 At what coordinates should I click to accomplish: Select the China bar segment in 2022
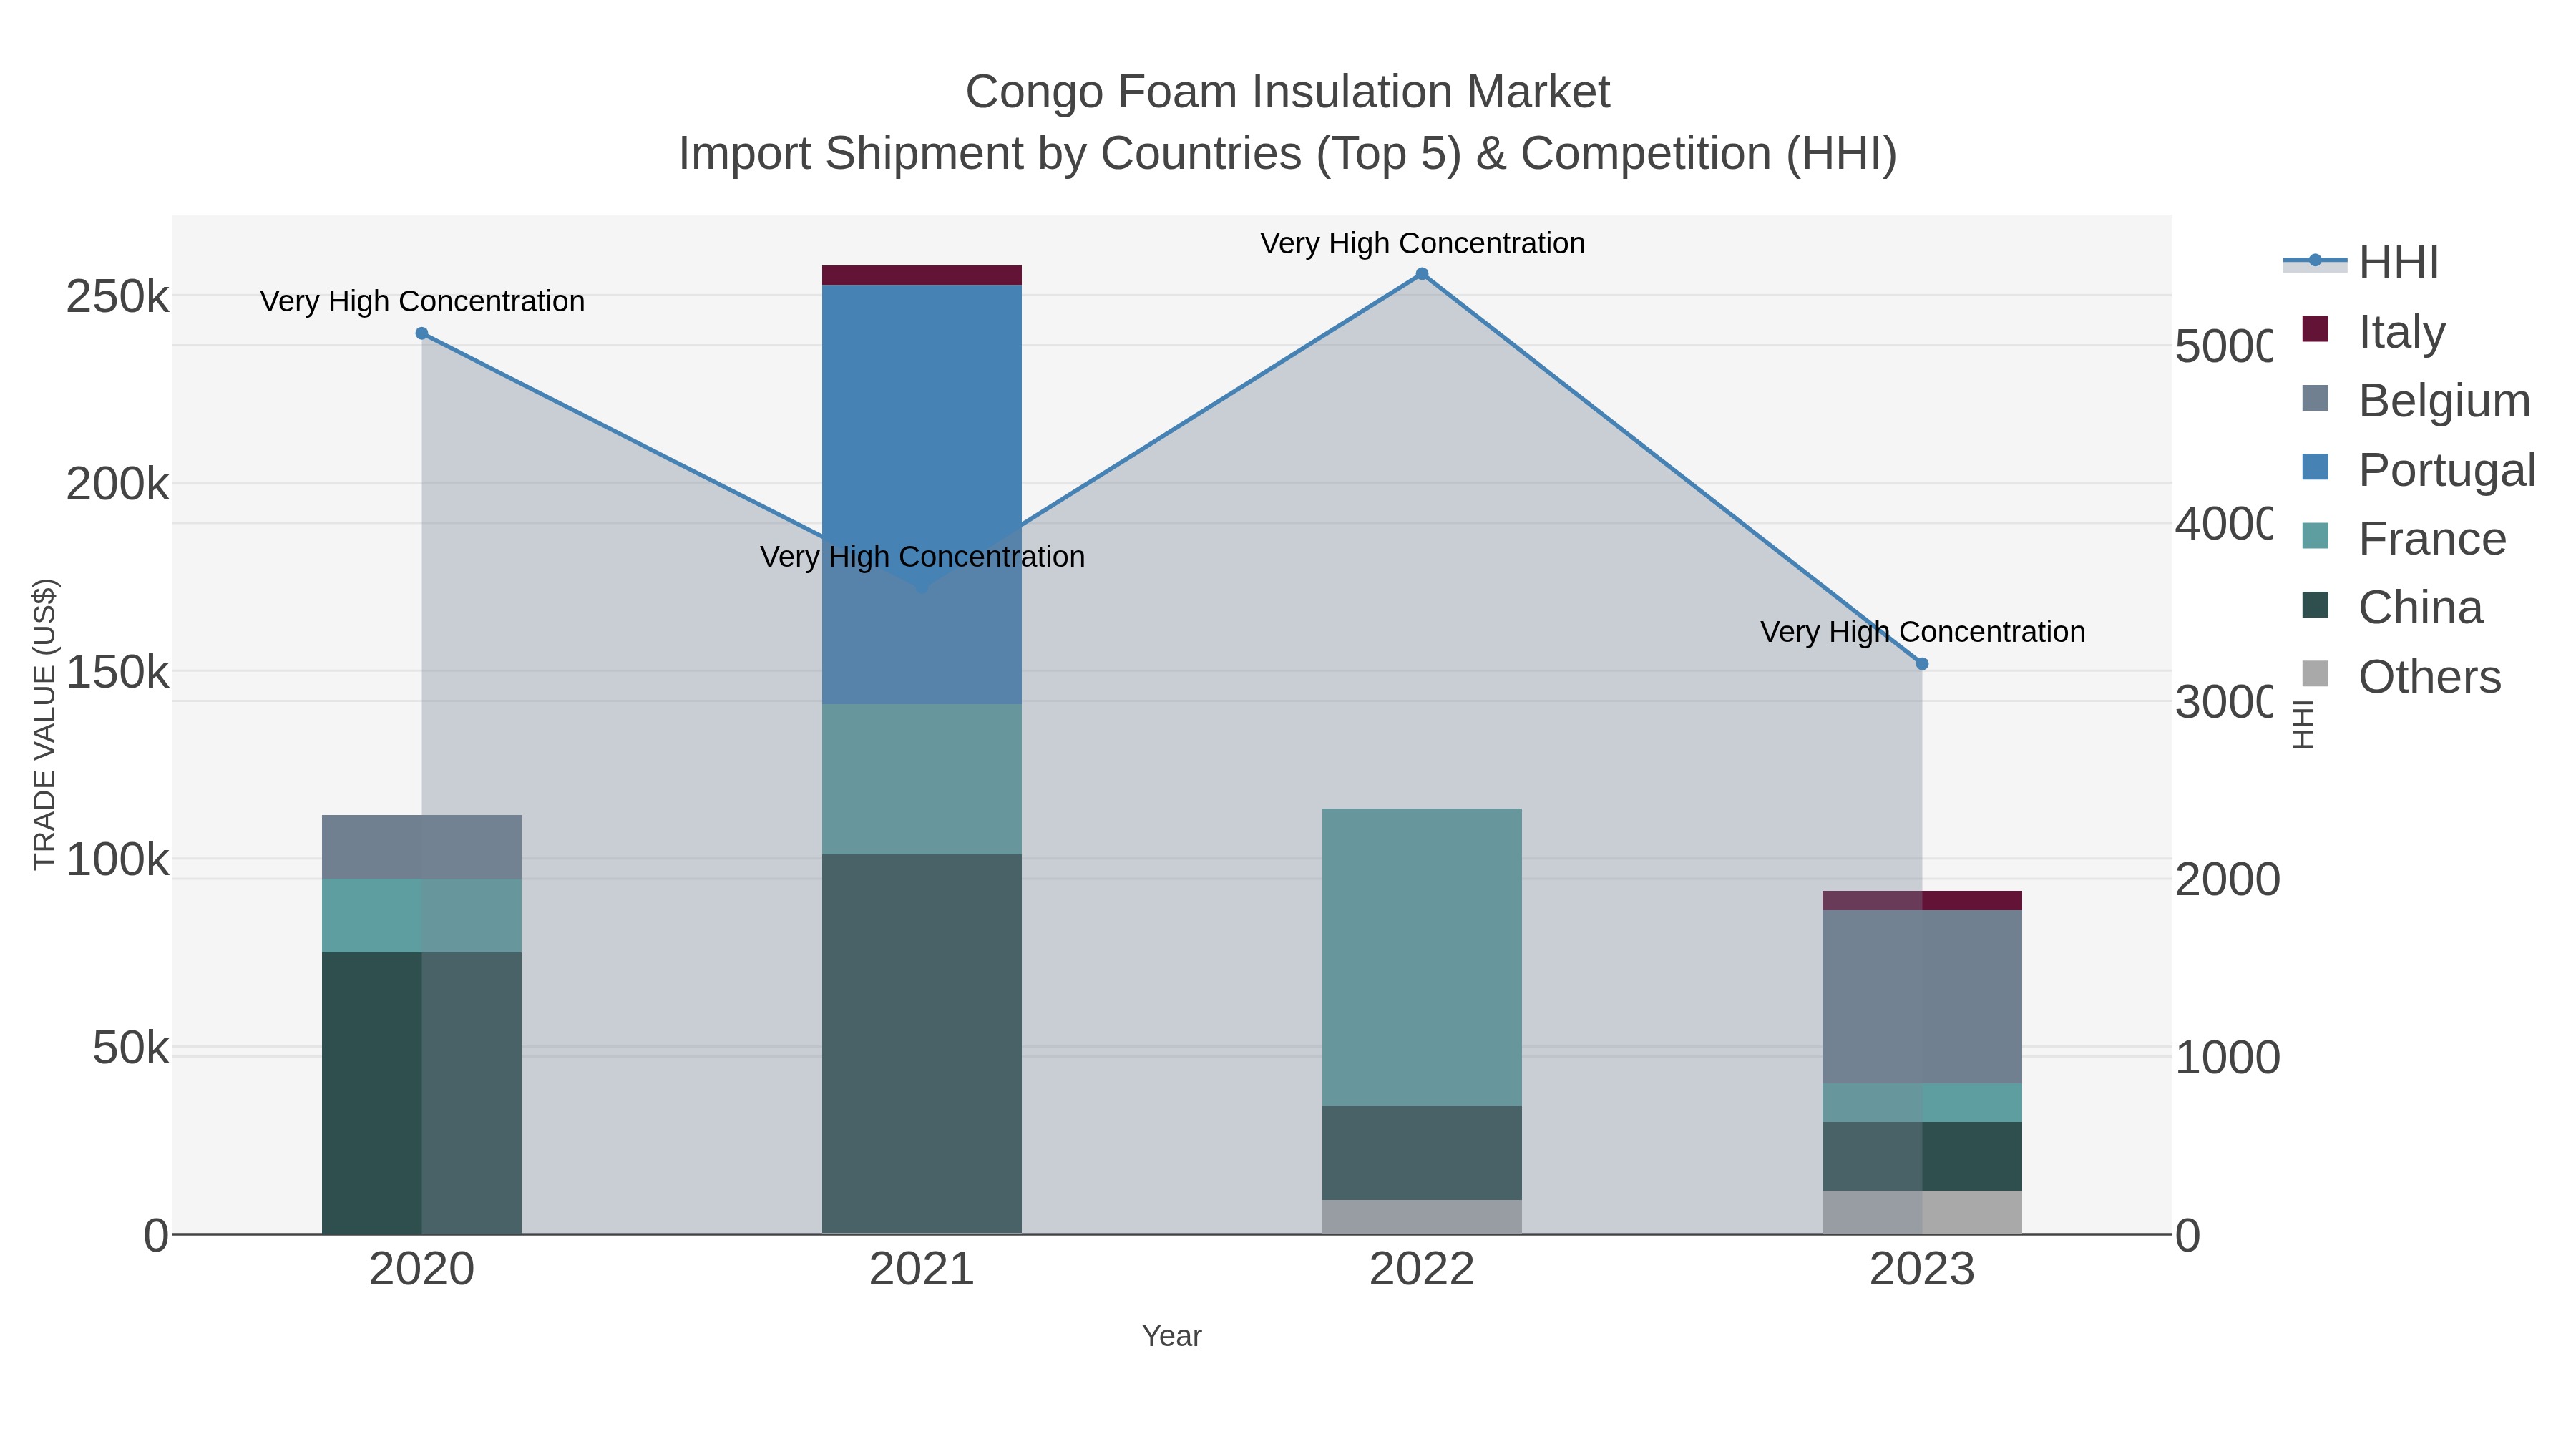[x=1422, y=1153]
